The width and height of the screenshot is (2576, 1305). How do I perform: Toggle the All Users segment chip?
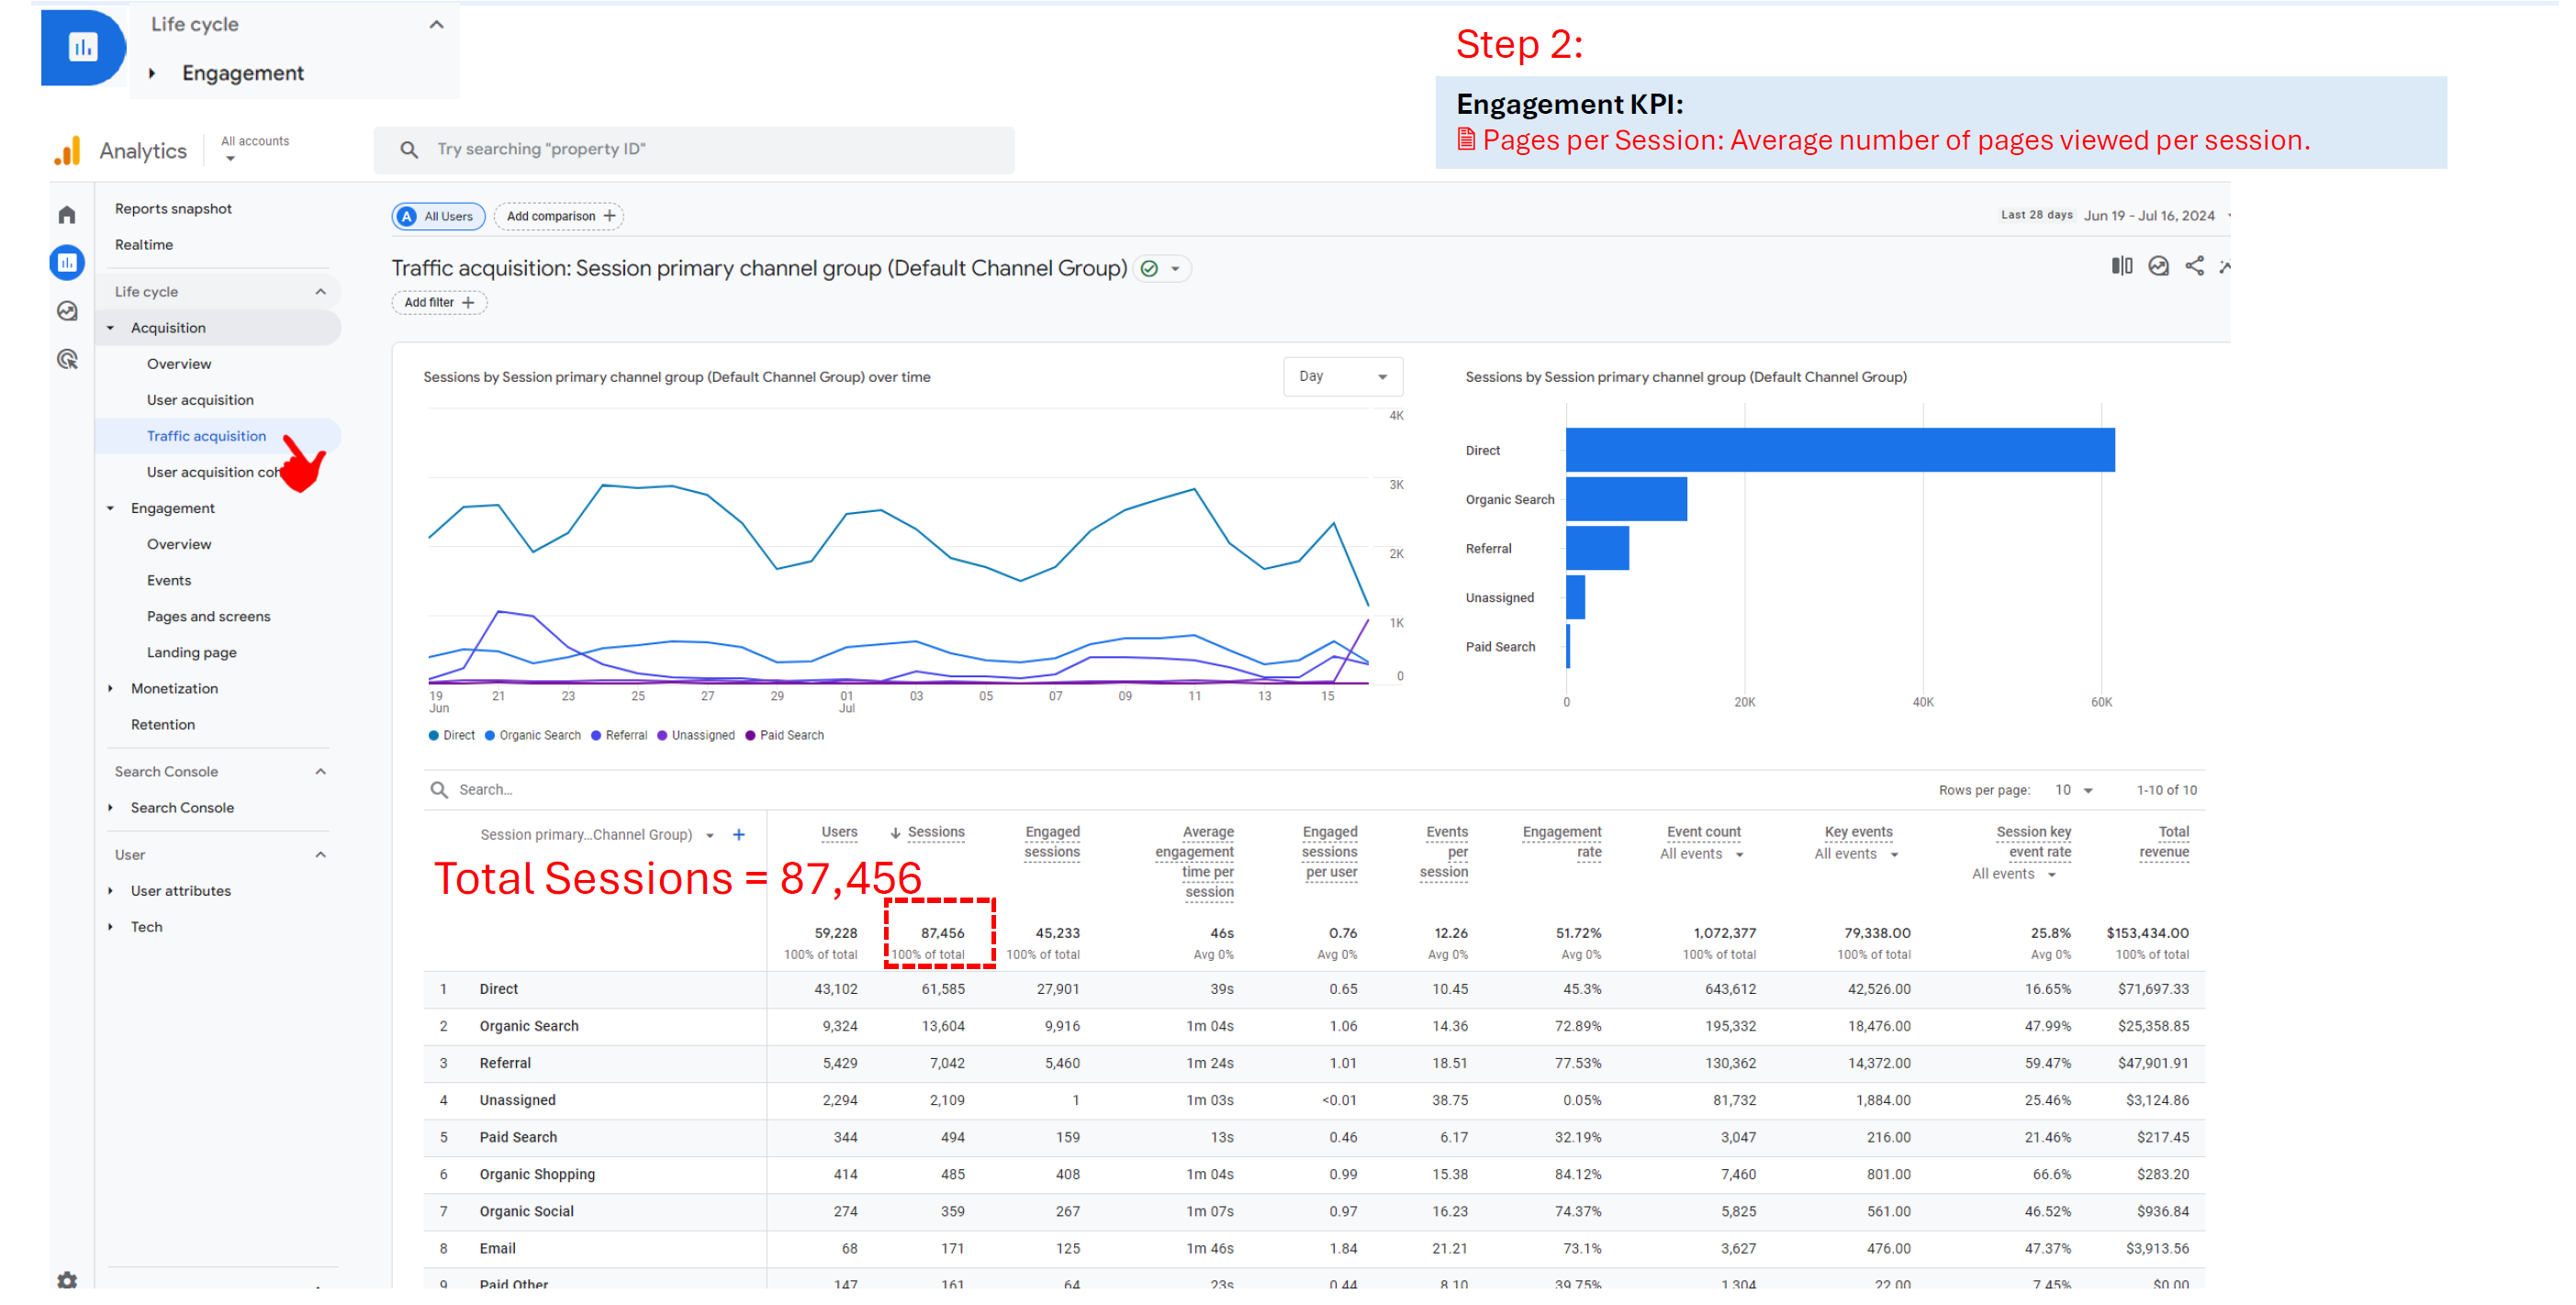438,216
